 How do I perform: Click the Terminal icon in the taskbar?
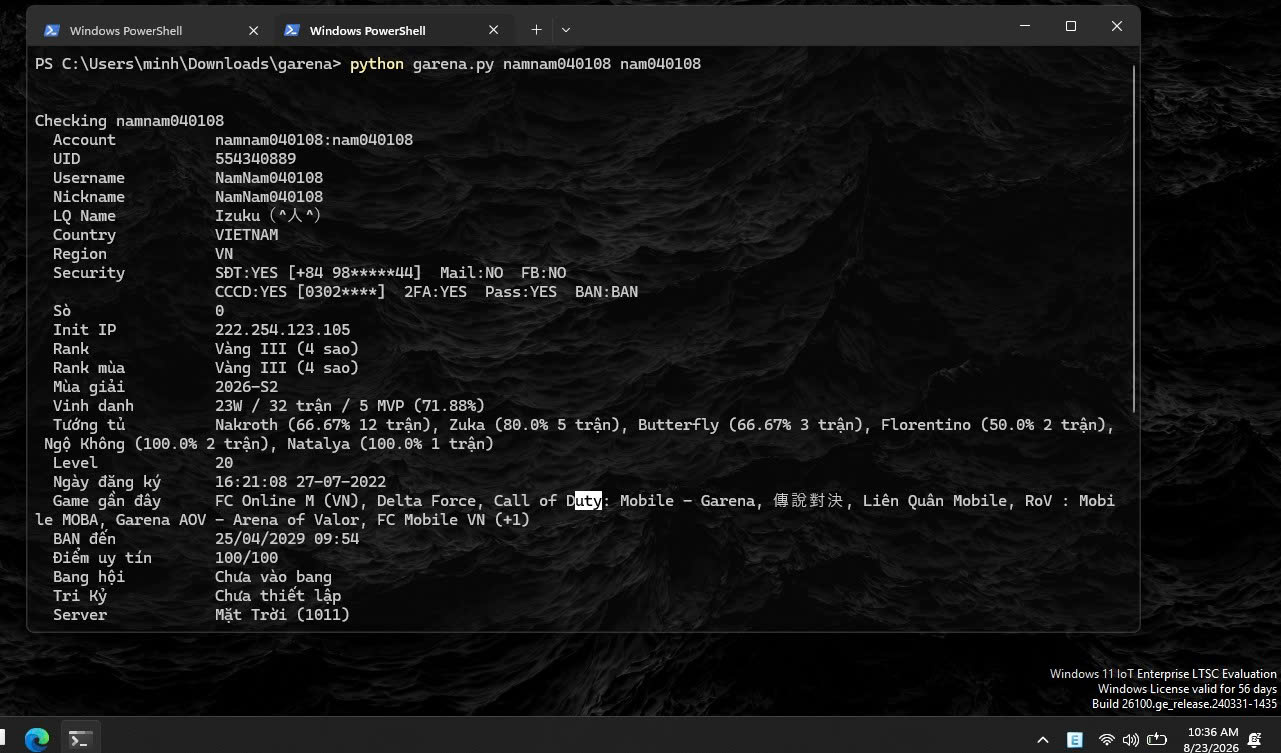point(81,739)
